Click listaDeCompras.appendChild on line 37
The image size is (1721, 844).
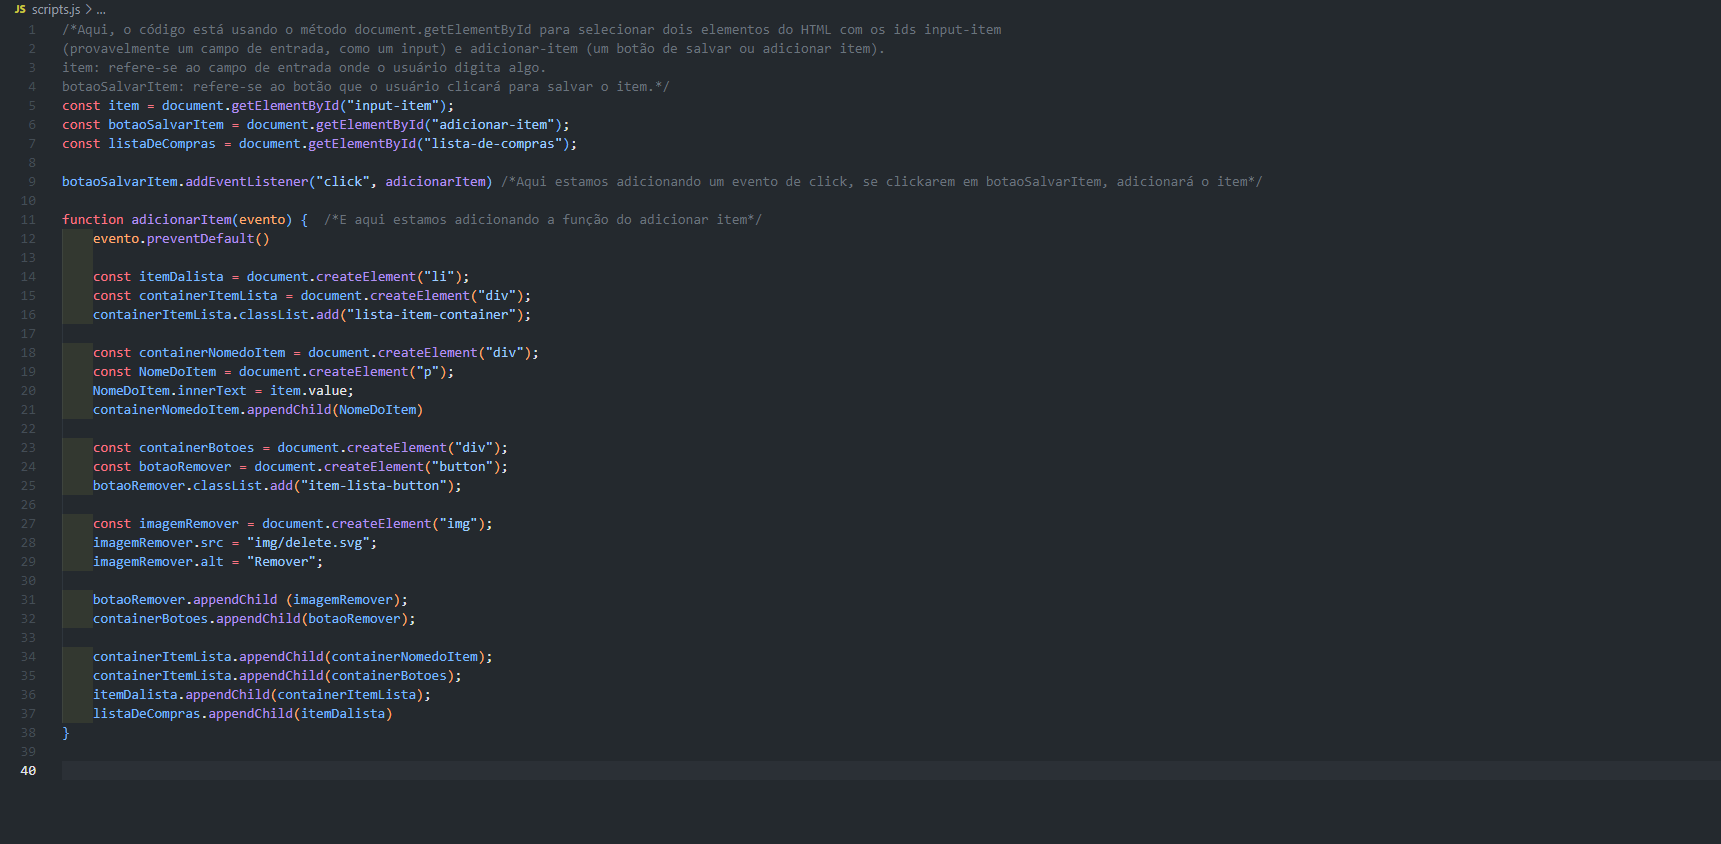point(193,714)
